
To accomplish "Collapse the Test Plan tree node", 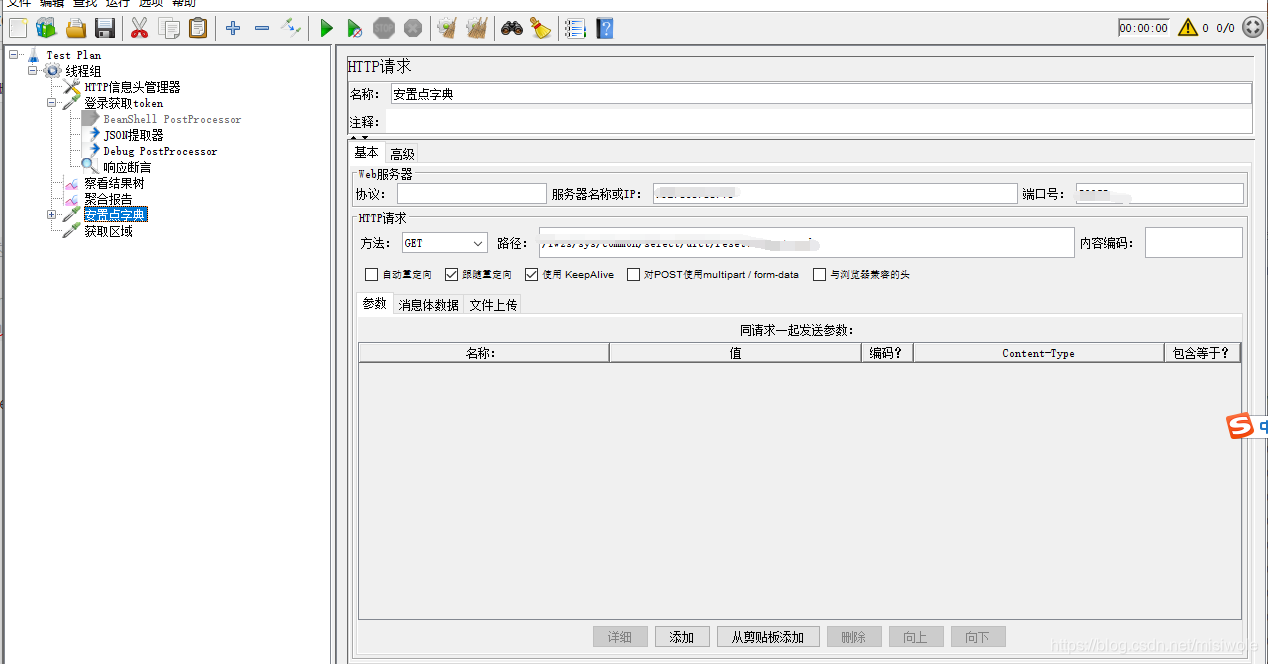I will click(13, 55).
